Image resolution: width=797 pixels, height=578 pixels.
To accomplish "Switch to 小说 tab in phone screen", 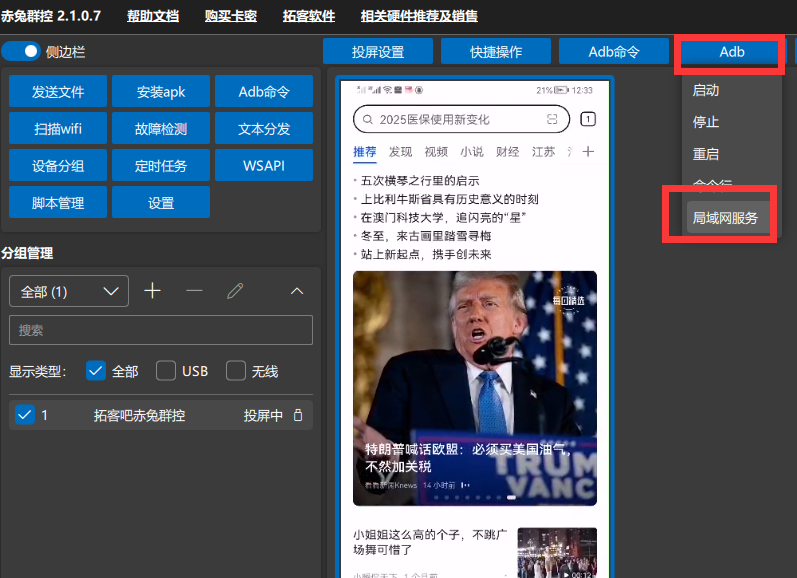I will pyautogui.click(x=472, y=151).
